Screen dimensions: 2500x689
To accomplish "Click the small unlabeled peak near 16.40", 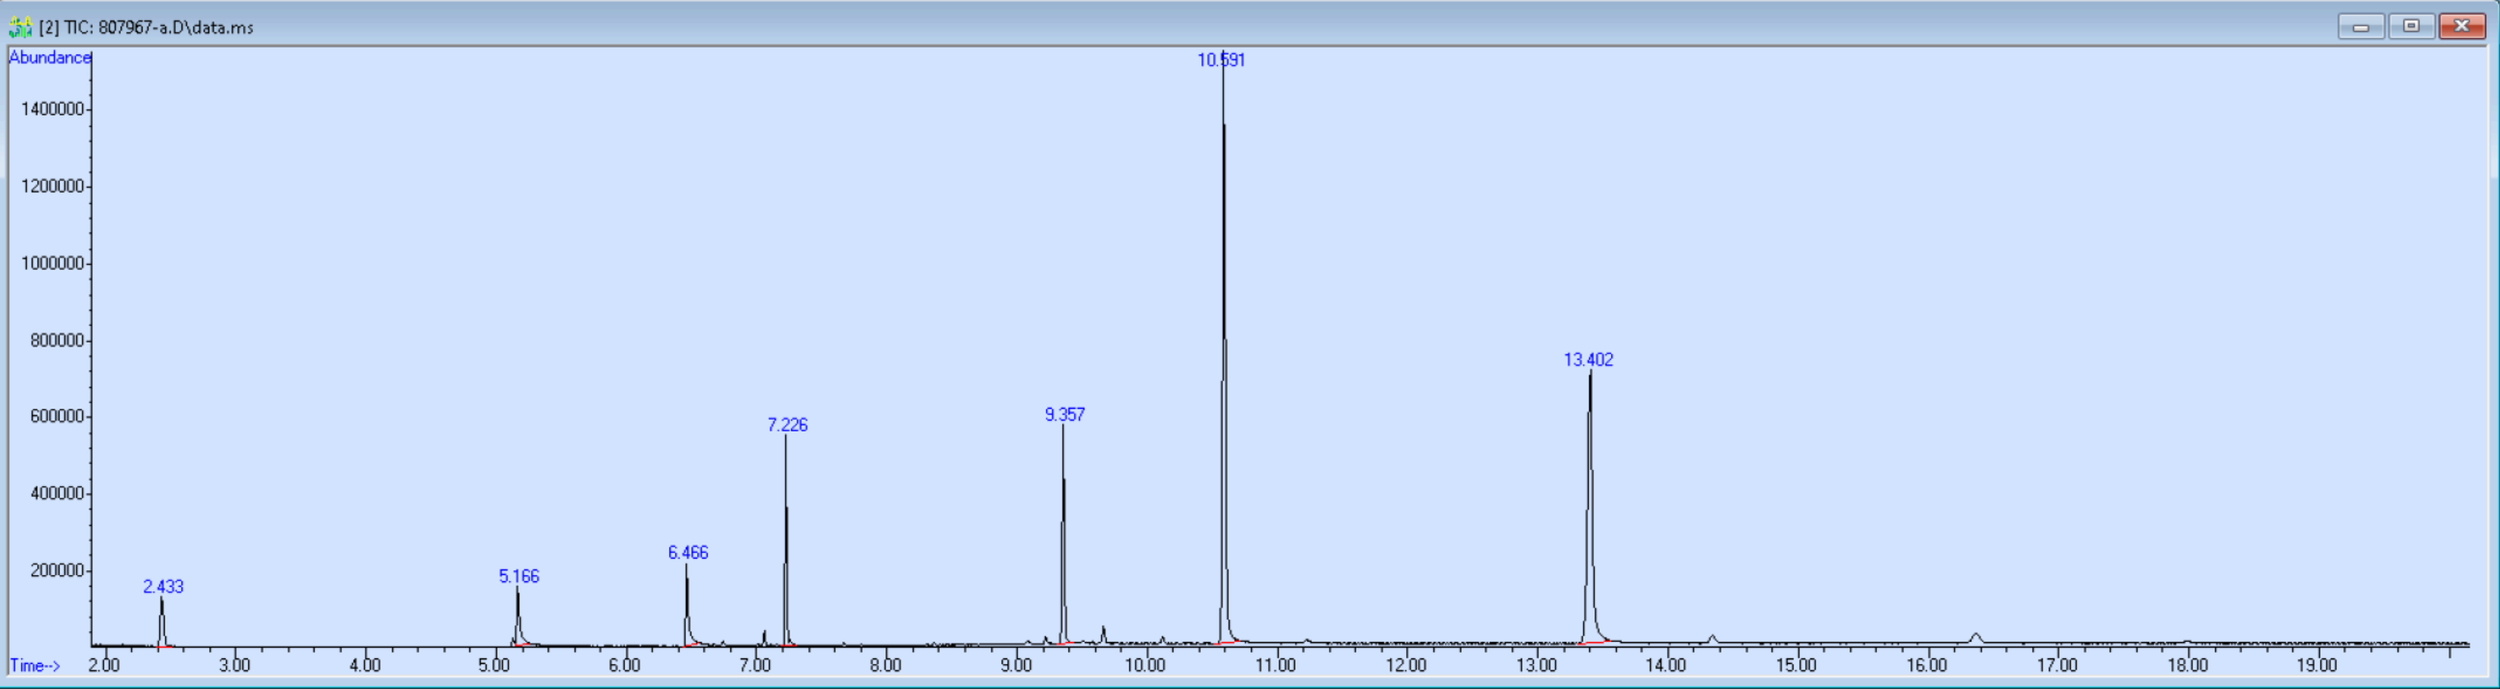I will [1976, 638].
